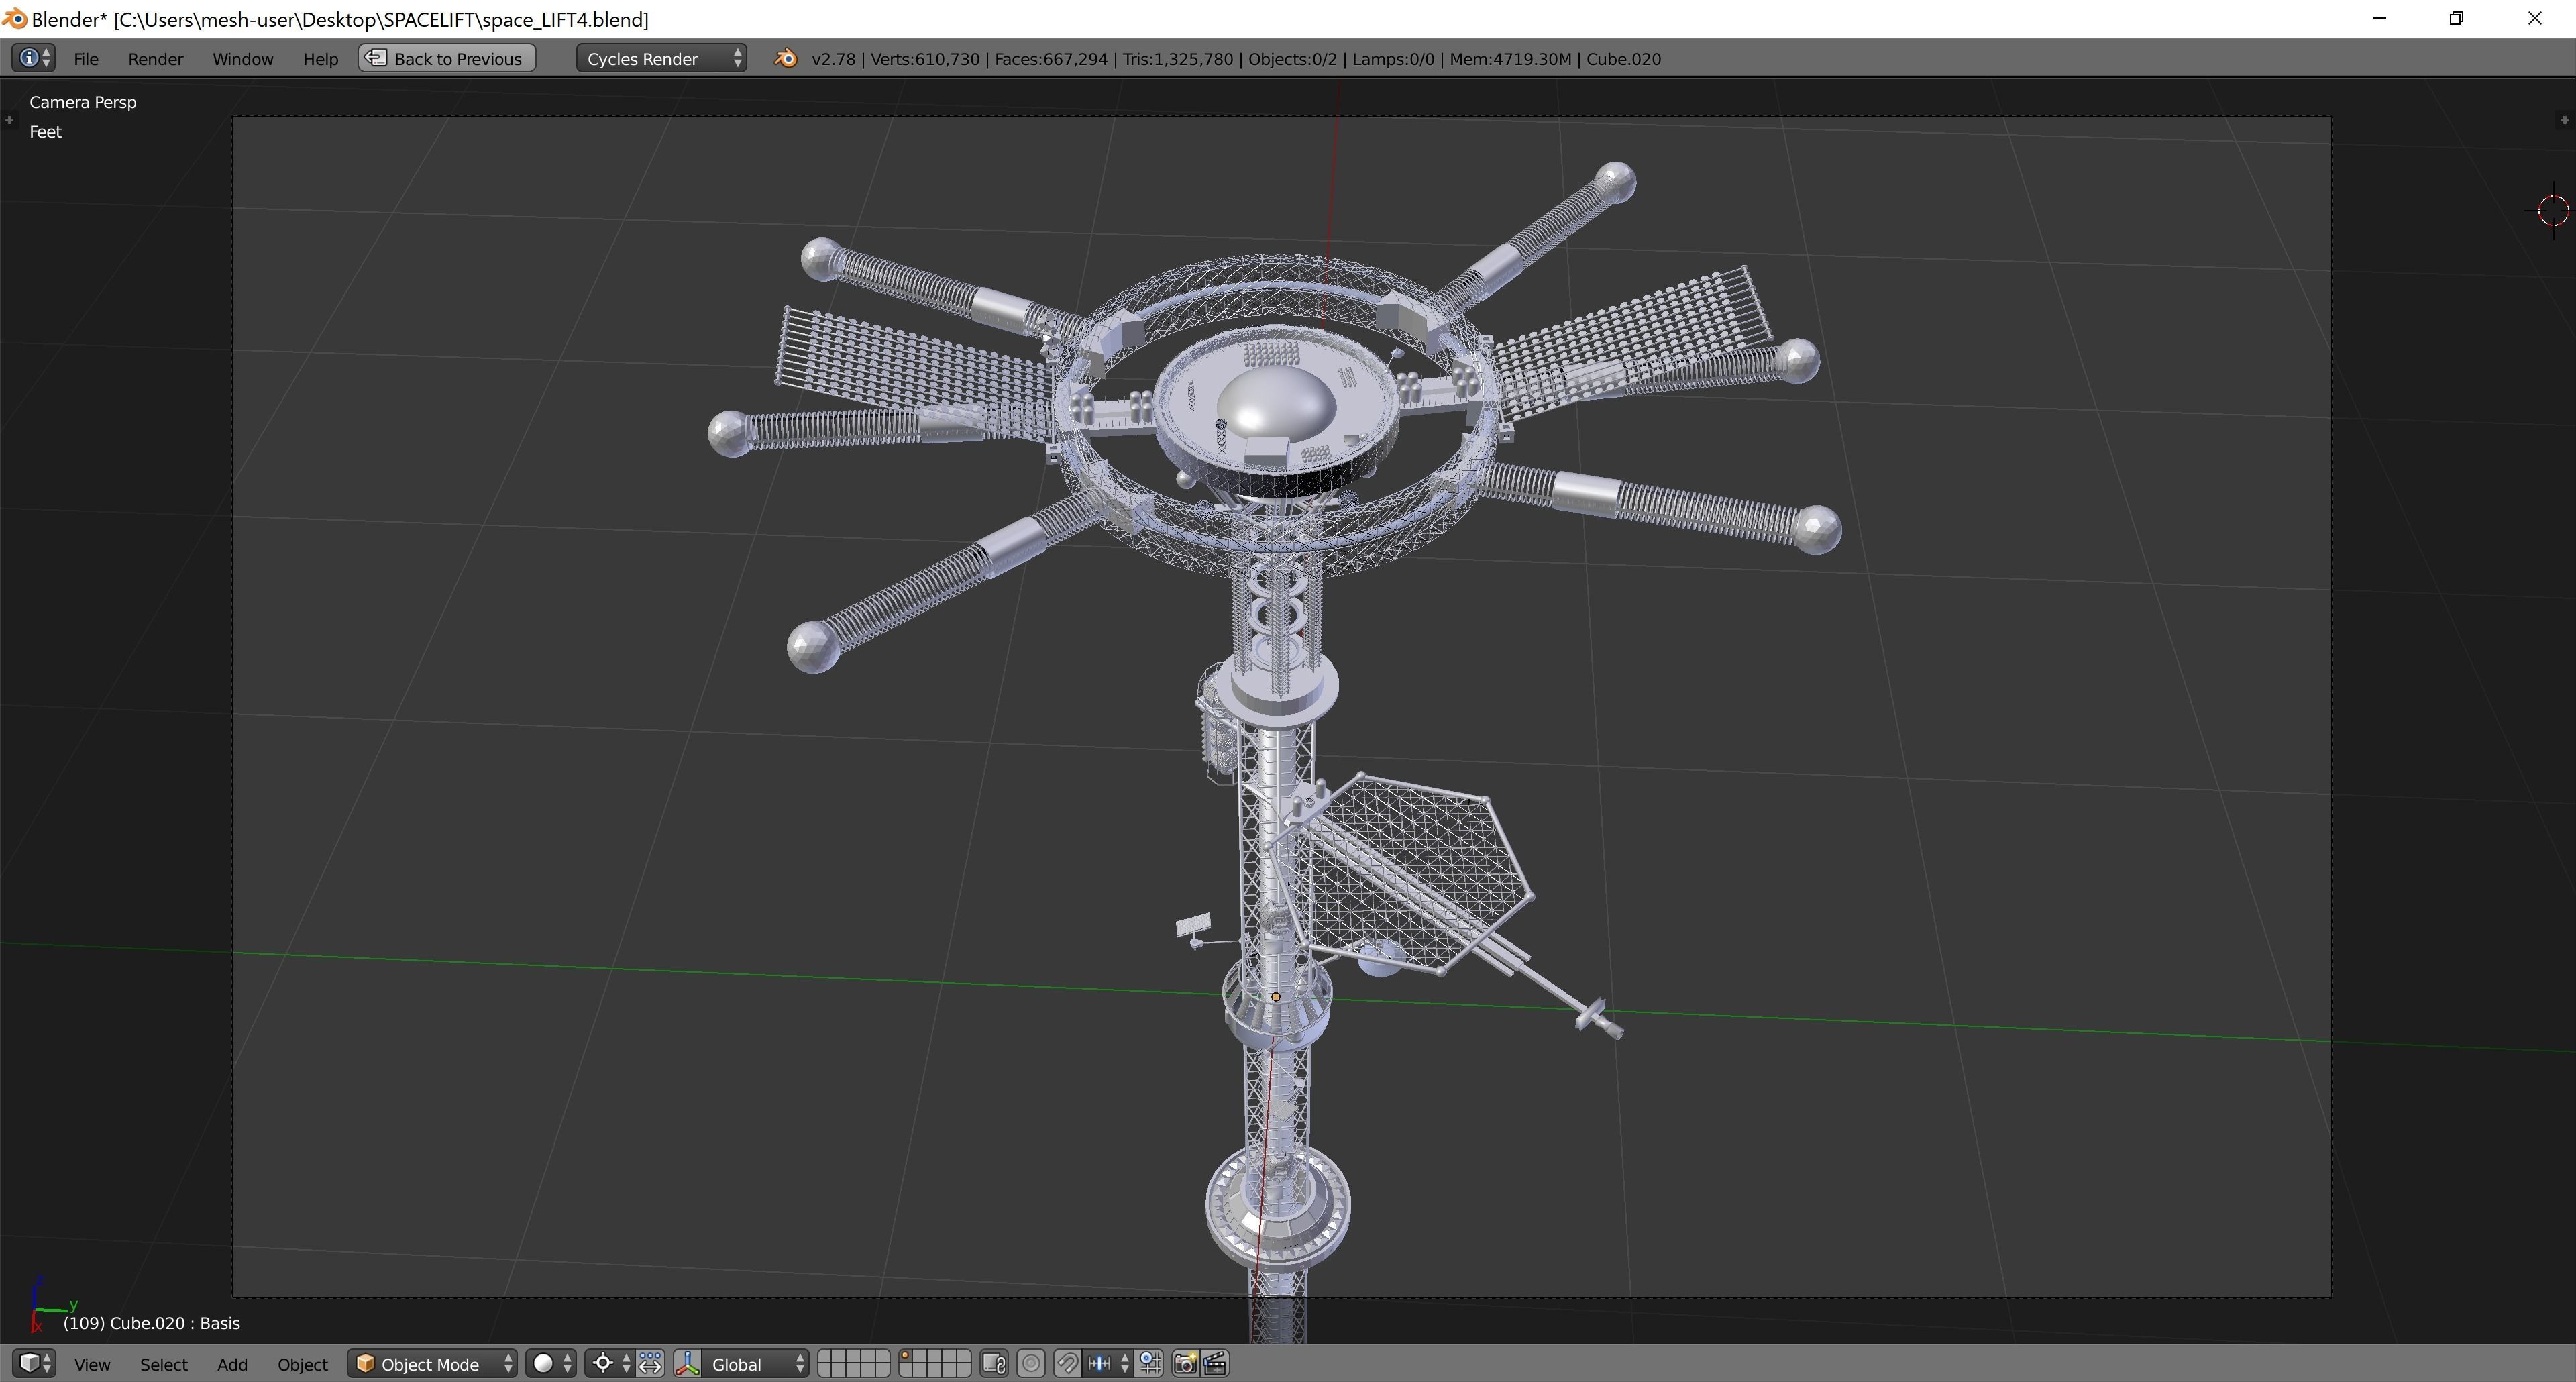Click the lock layers to scene icon

(993, 1364)
